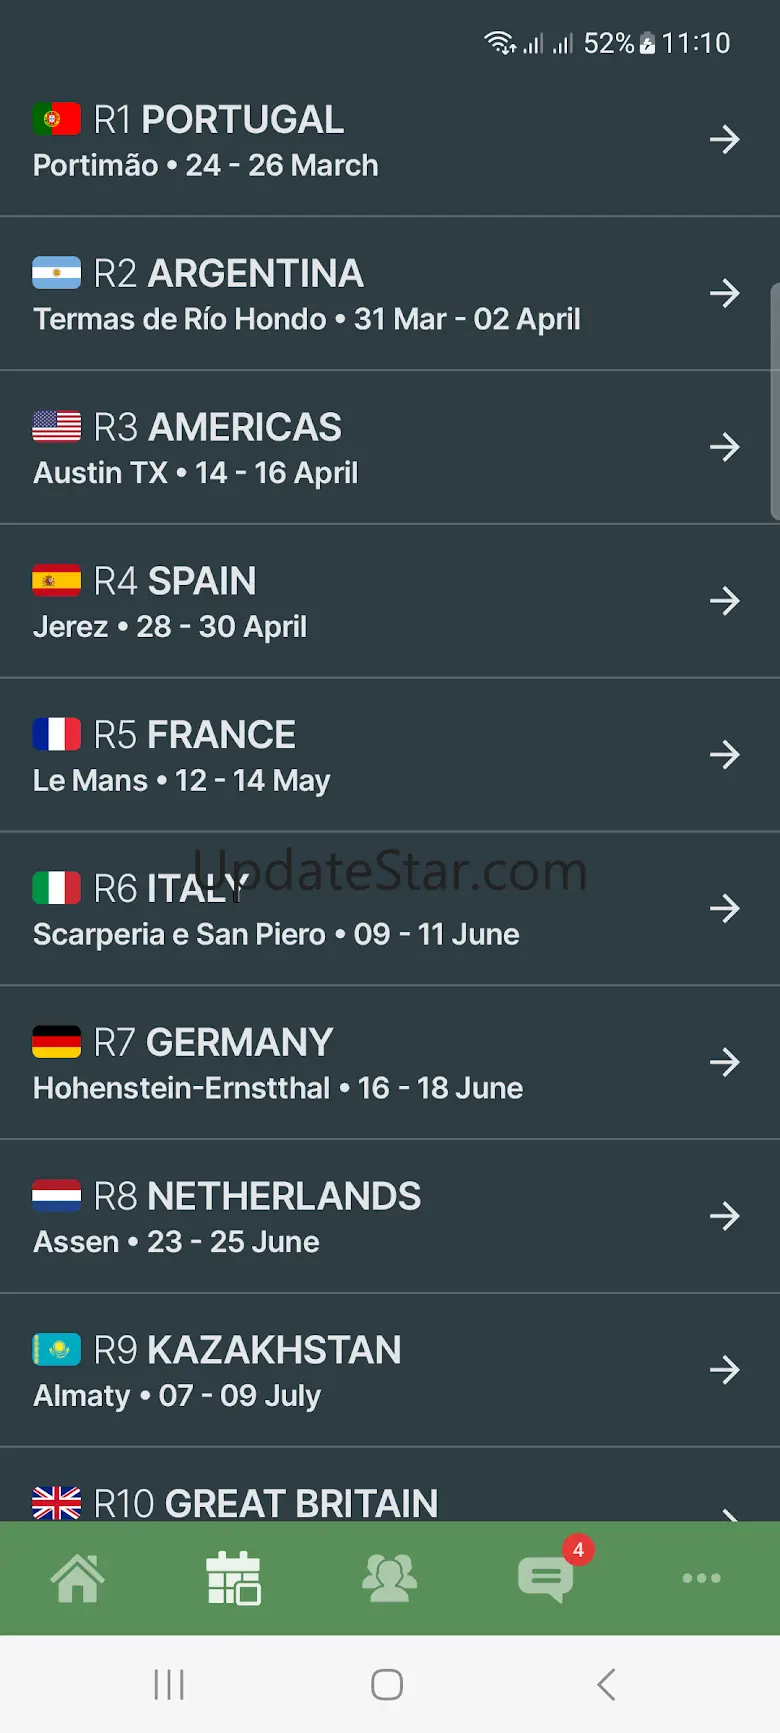This screenshot has width=780, height=1733.
Task: Tap the Android back navigation button
Action: click(x=606, y=1684)
